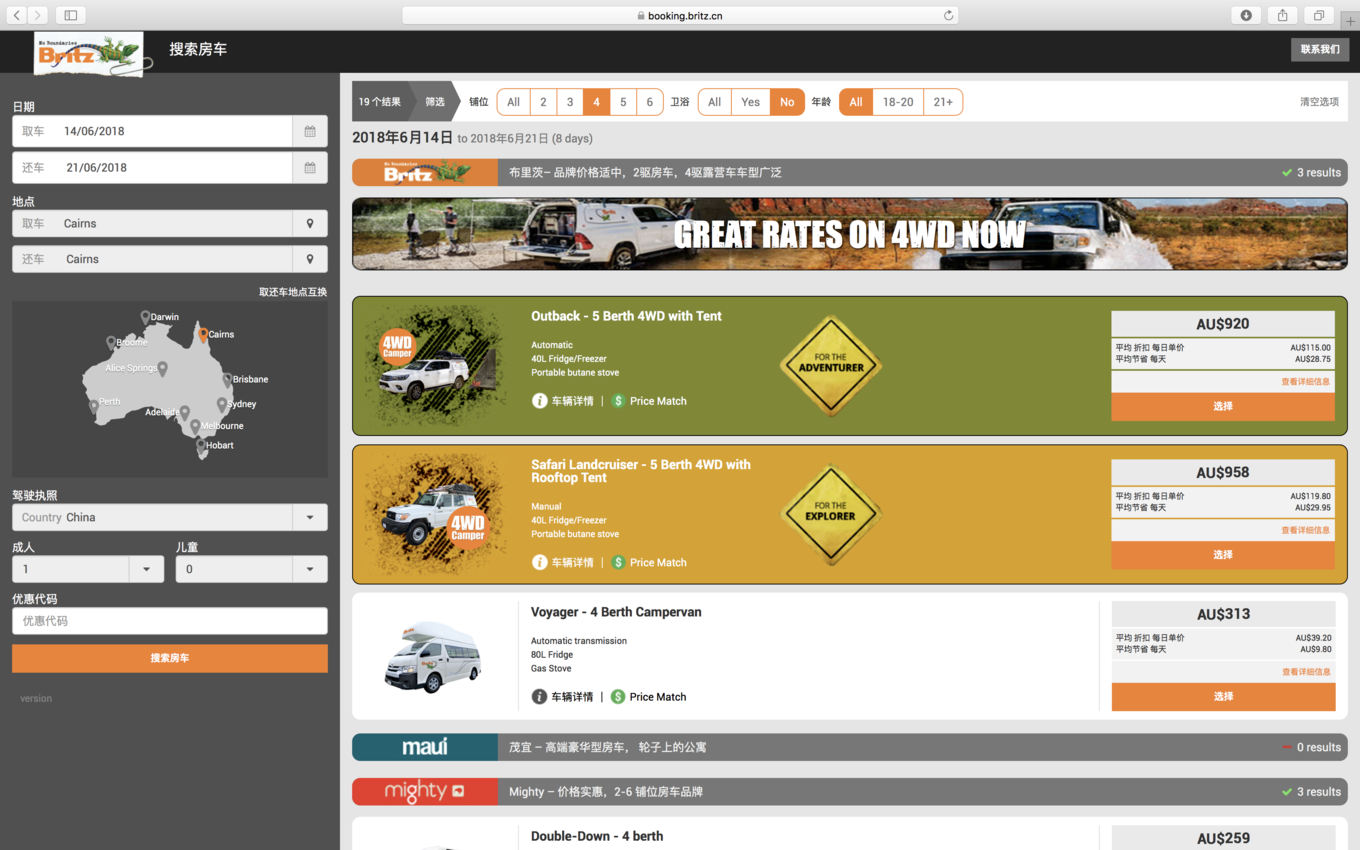Select Outback 5 Berth with 选择
This screenshot has height=850, width=1360.
(x=1223, y=406)
